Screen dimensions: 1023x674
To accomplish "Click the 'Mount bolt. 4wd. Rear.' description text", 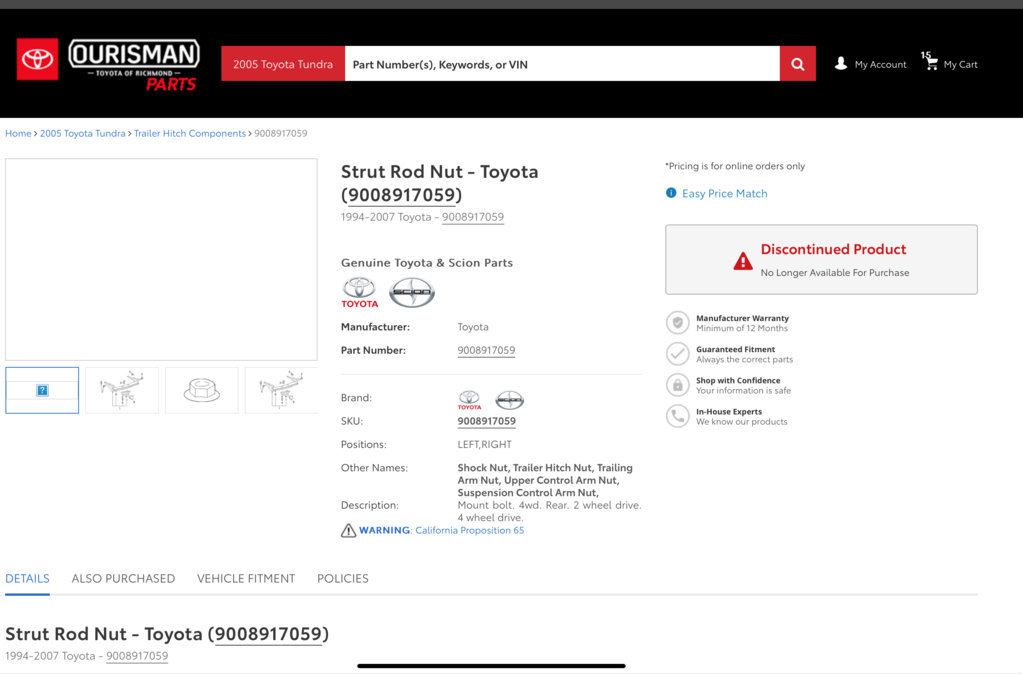I will 549,512.
